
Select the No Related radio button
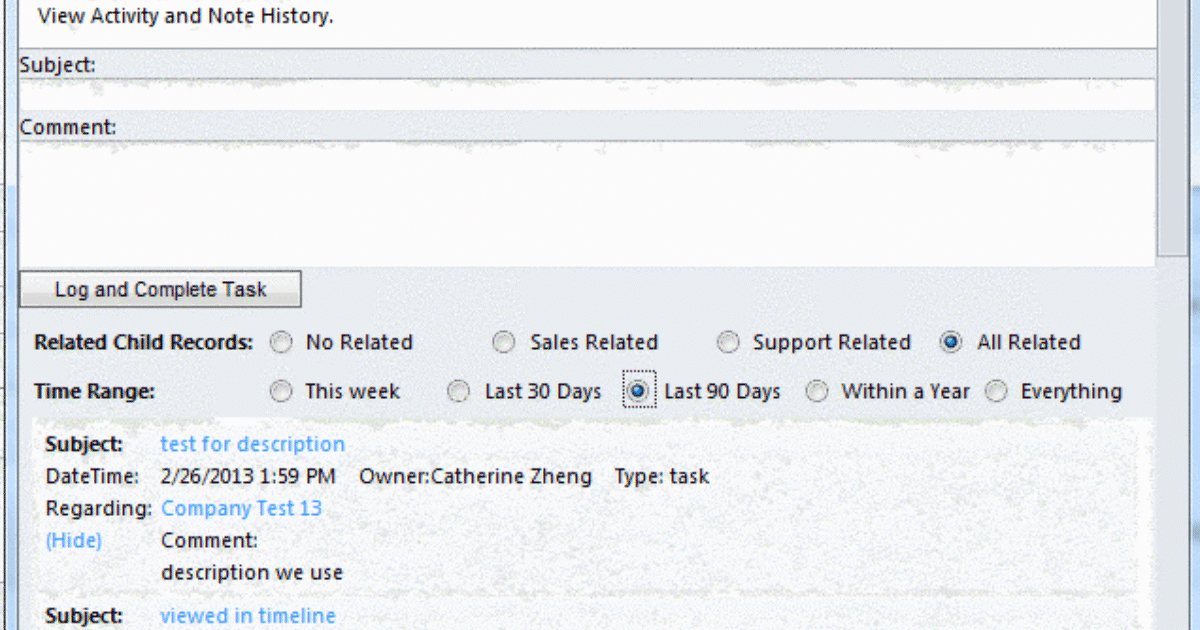point(281,342)
